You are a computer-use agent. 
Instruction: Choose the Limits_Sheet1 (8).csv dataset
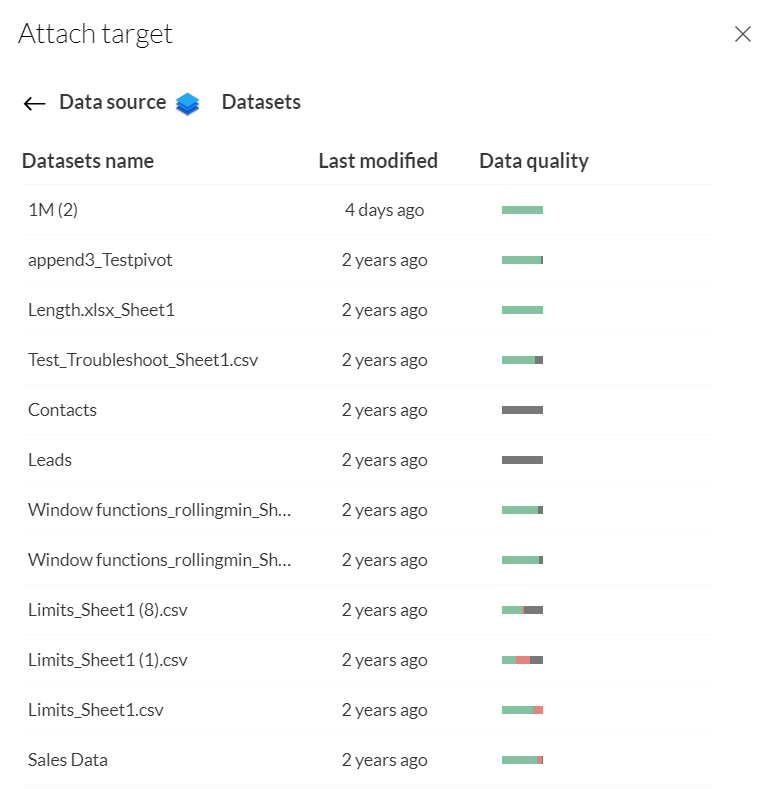pos(107,610)
